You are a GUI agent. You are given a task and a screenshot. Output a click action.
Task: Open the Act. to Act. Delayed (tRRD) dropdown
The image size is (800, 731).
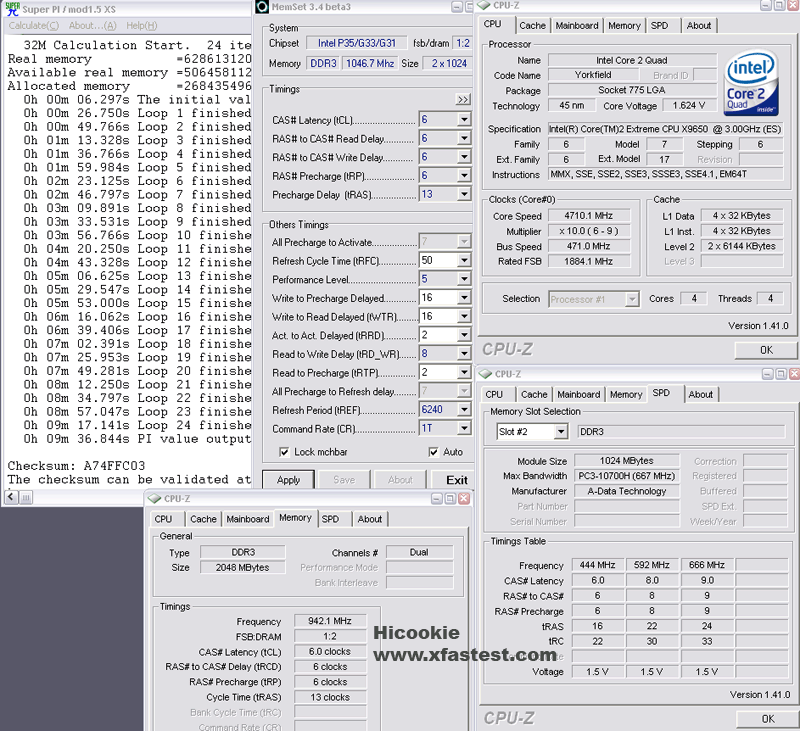coord(464,335)
